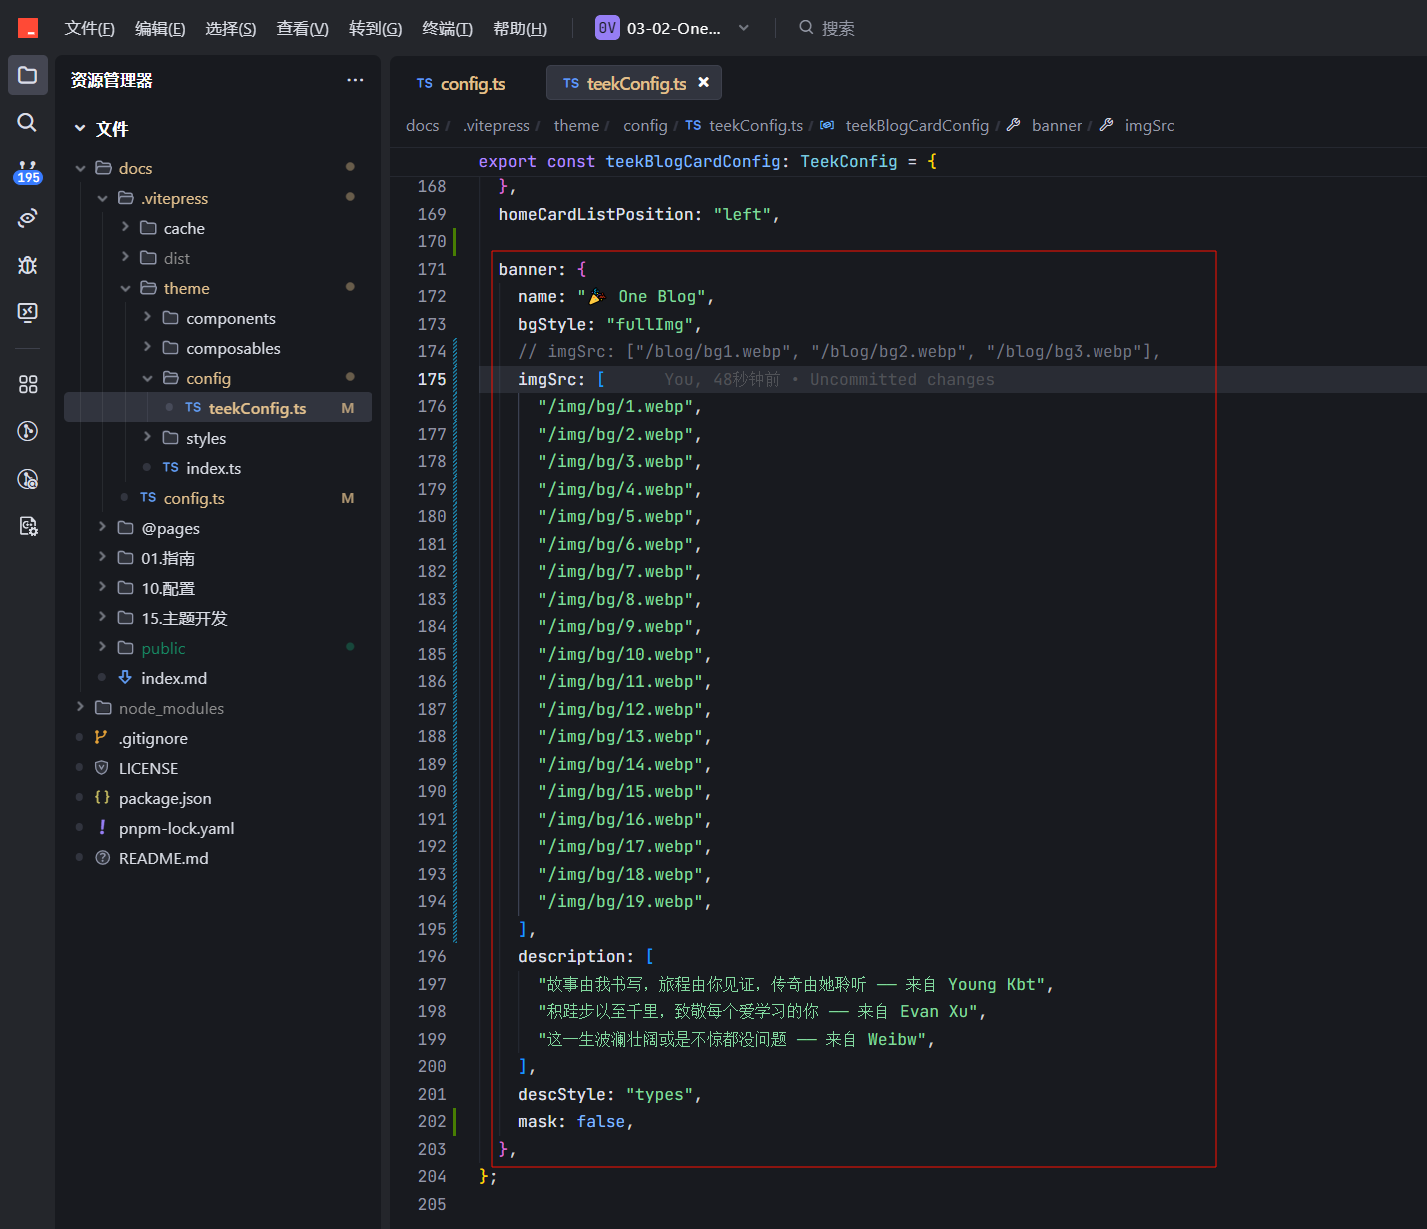Click the three-dot more actions in Explorer header
This screenshot has width=1427, height=1229.
click(355, 80)
